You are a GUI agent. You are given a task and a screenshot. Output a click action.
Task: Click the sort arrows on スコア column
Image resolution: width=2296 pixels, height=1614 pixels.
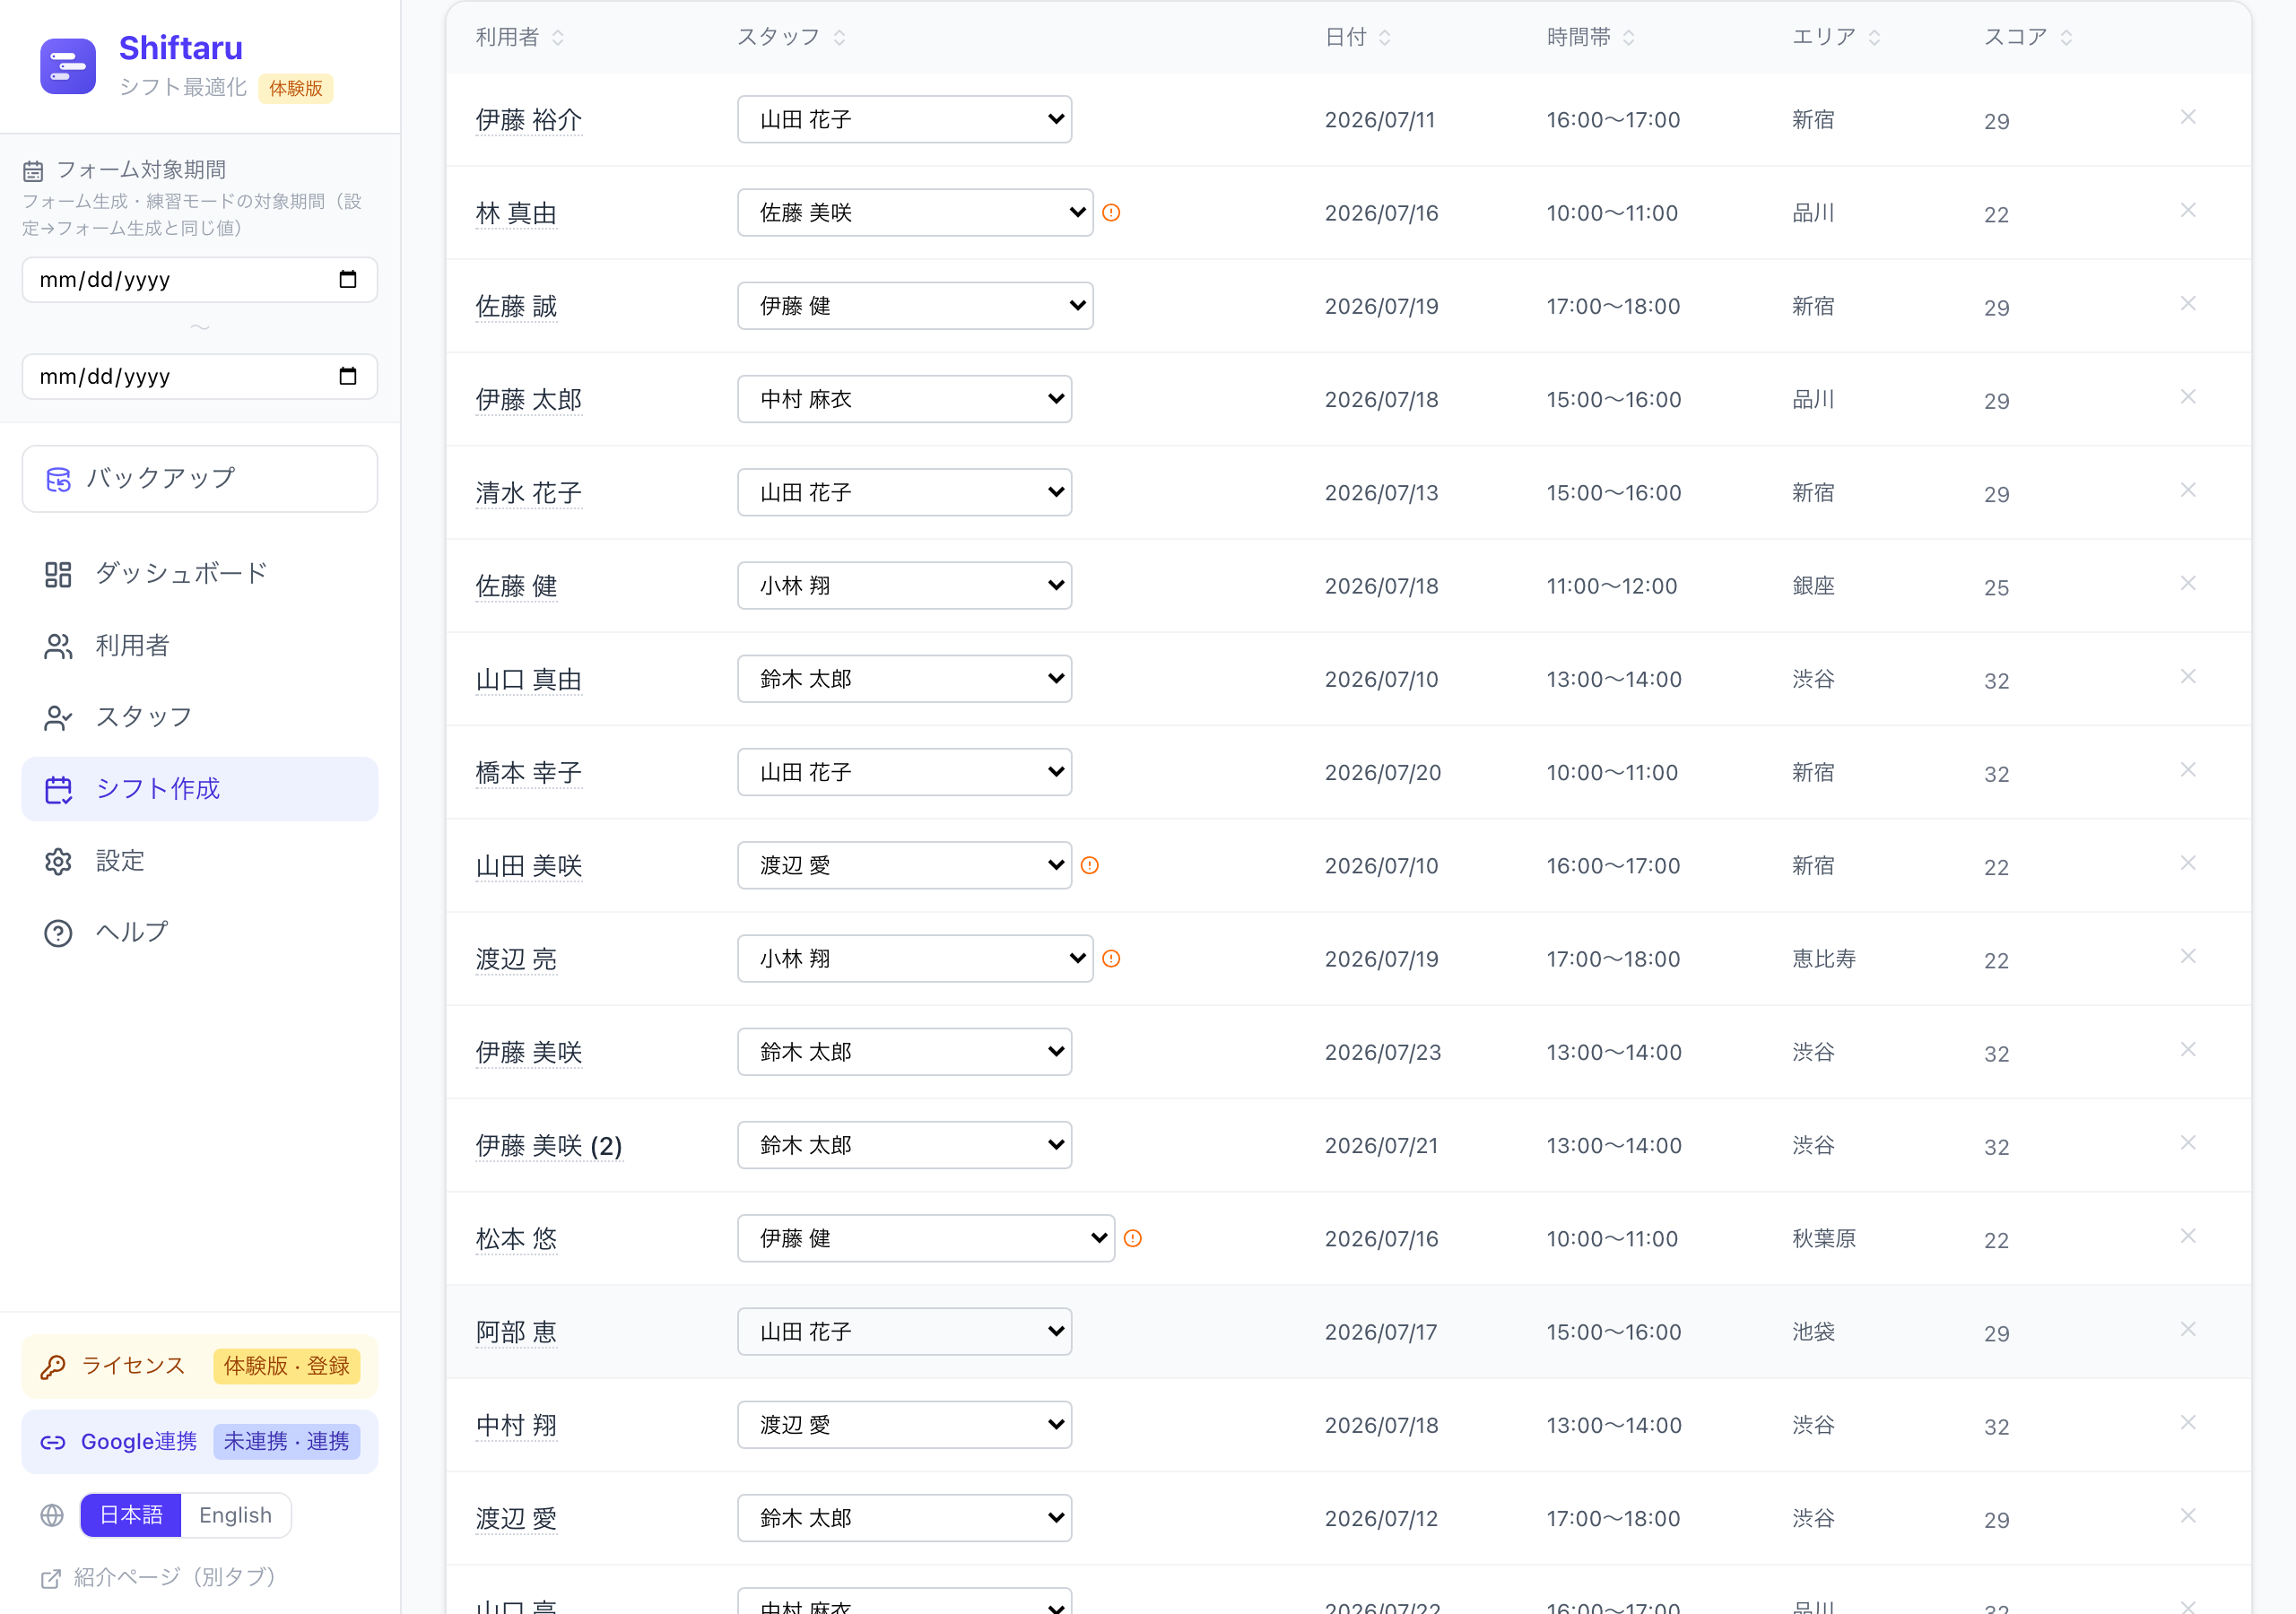click(2066, 37)
